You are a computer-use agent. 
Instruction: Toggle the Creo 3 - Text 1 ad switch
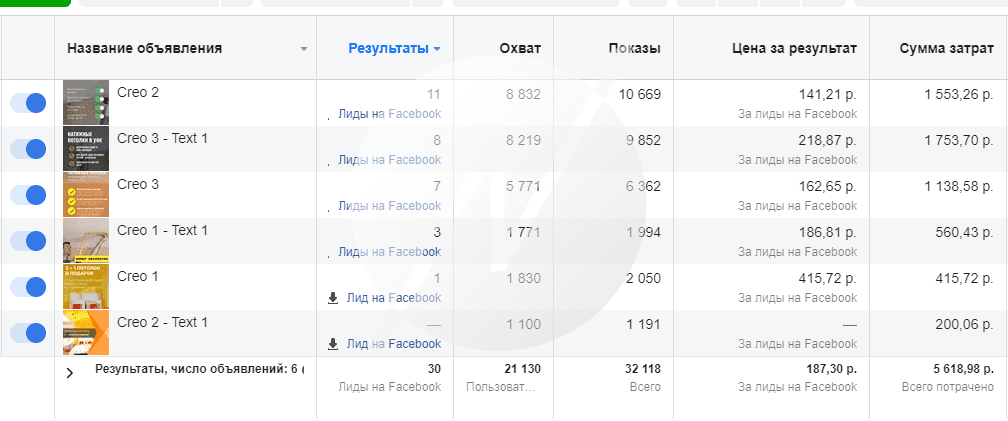coord(28,149)
